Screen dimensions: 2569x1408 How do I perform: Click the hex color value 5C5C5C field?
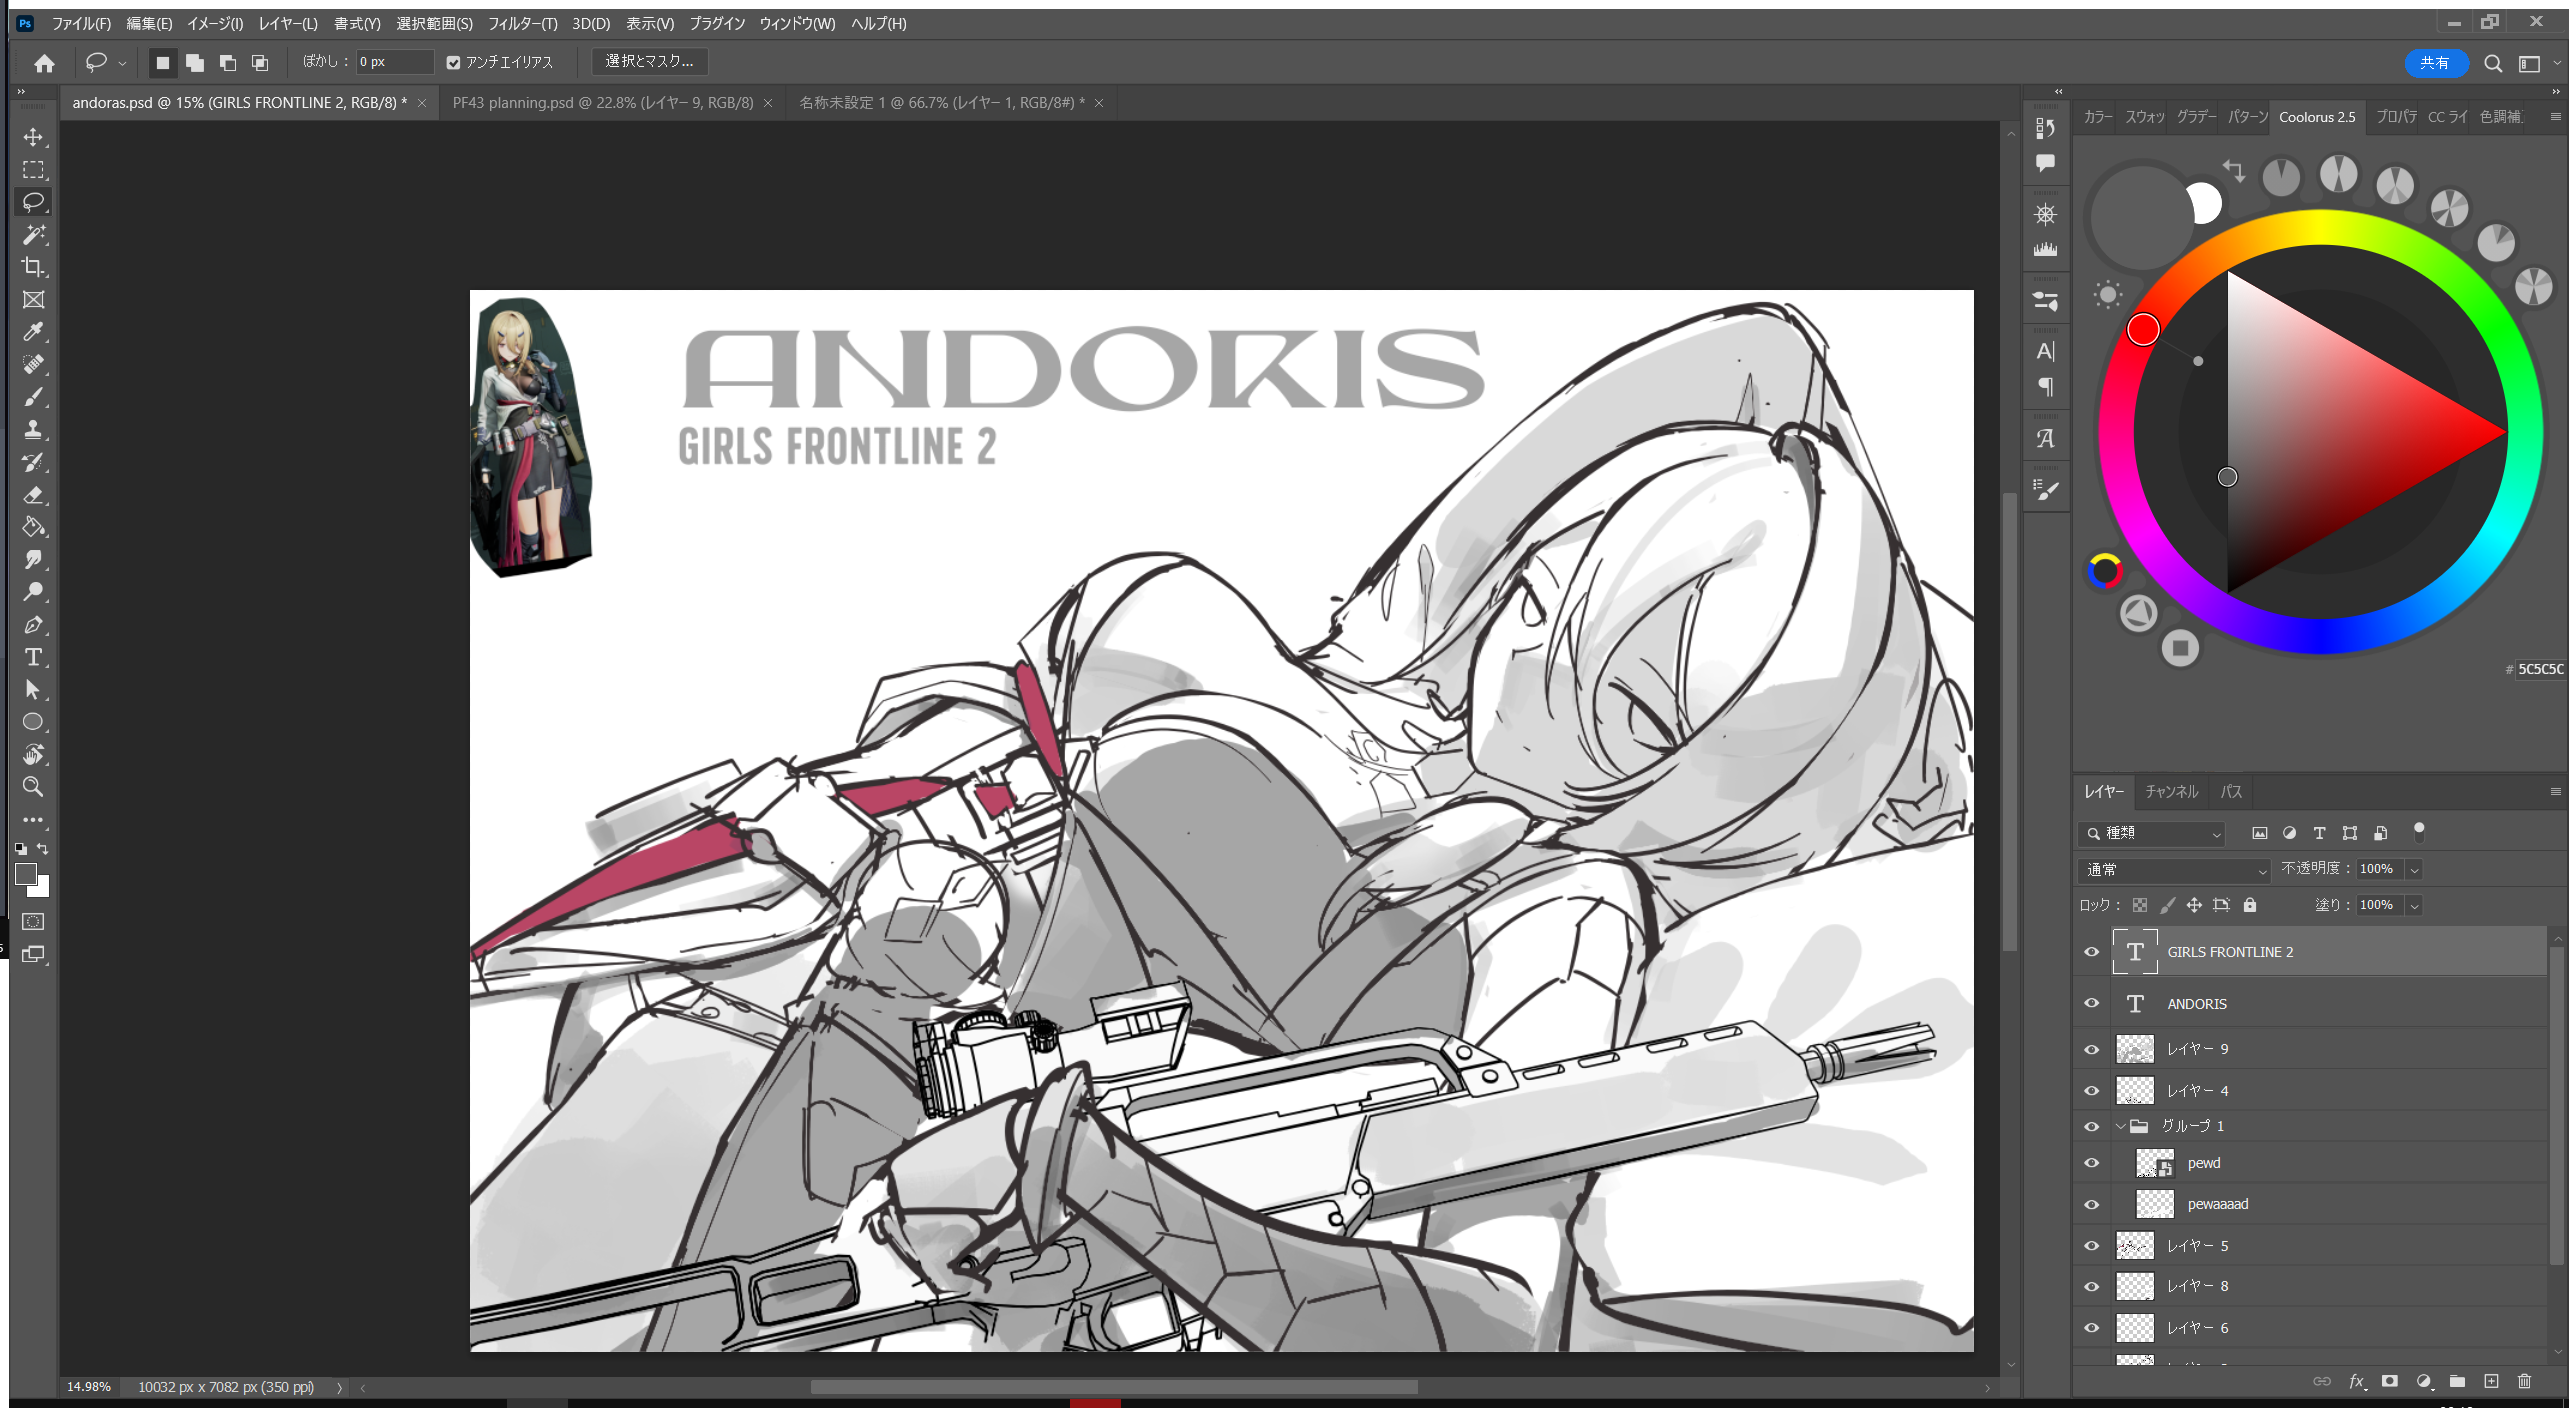2539,669
